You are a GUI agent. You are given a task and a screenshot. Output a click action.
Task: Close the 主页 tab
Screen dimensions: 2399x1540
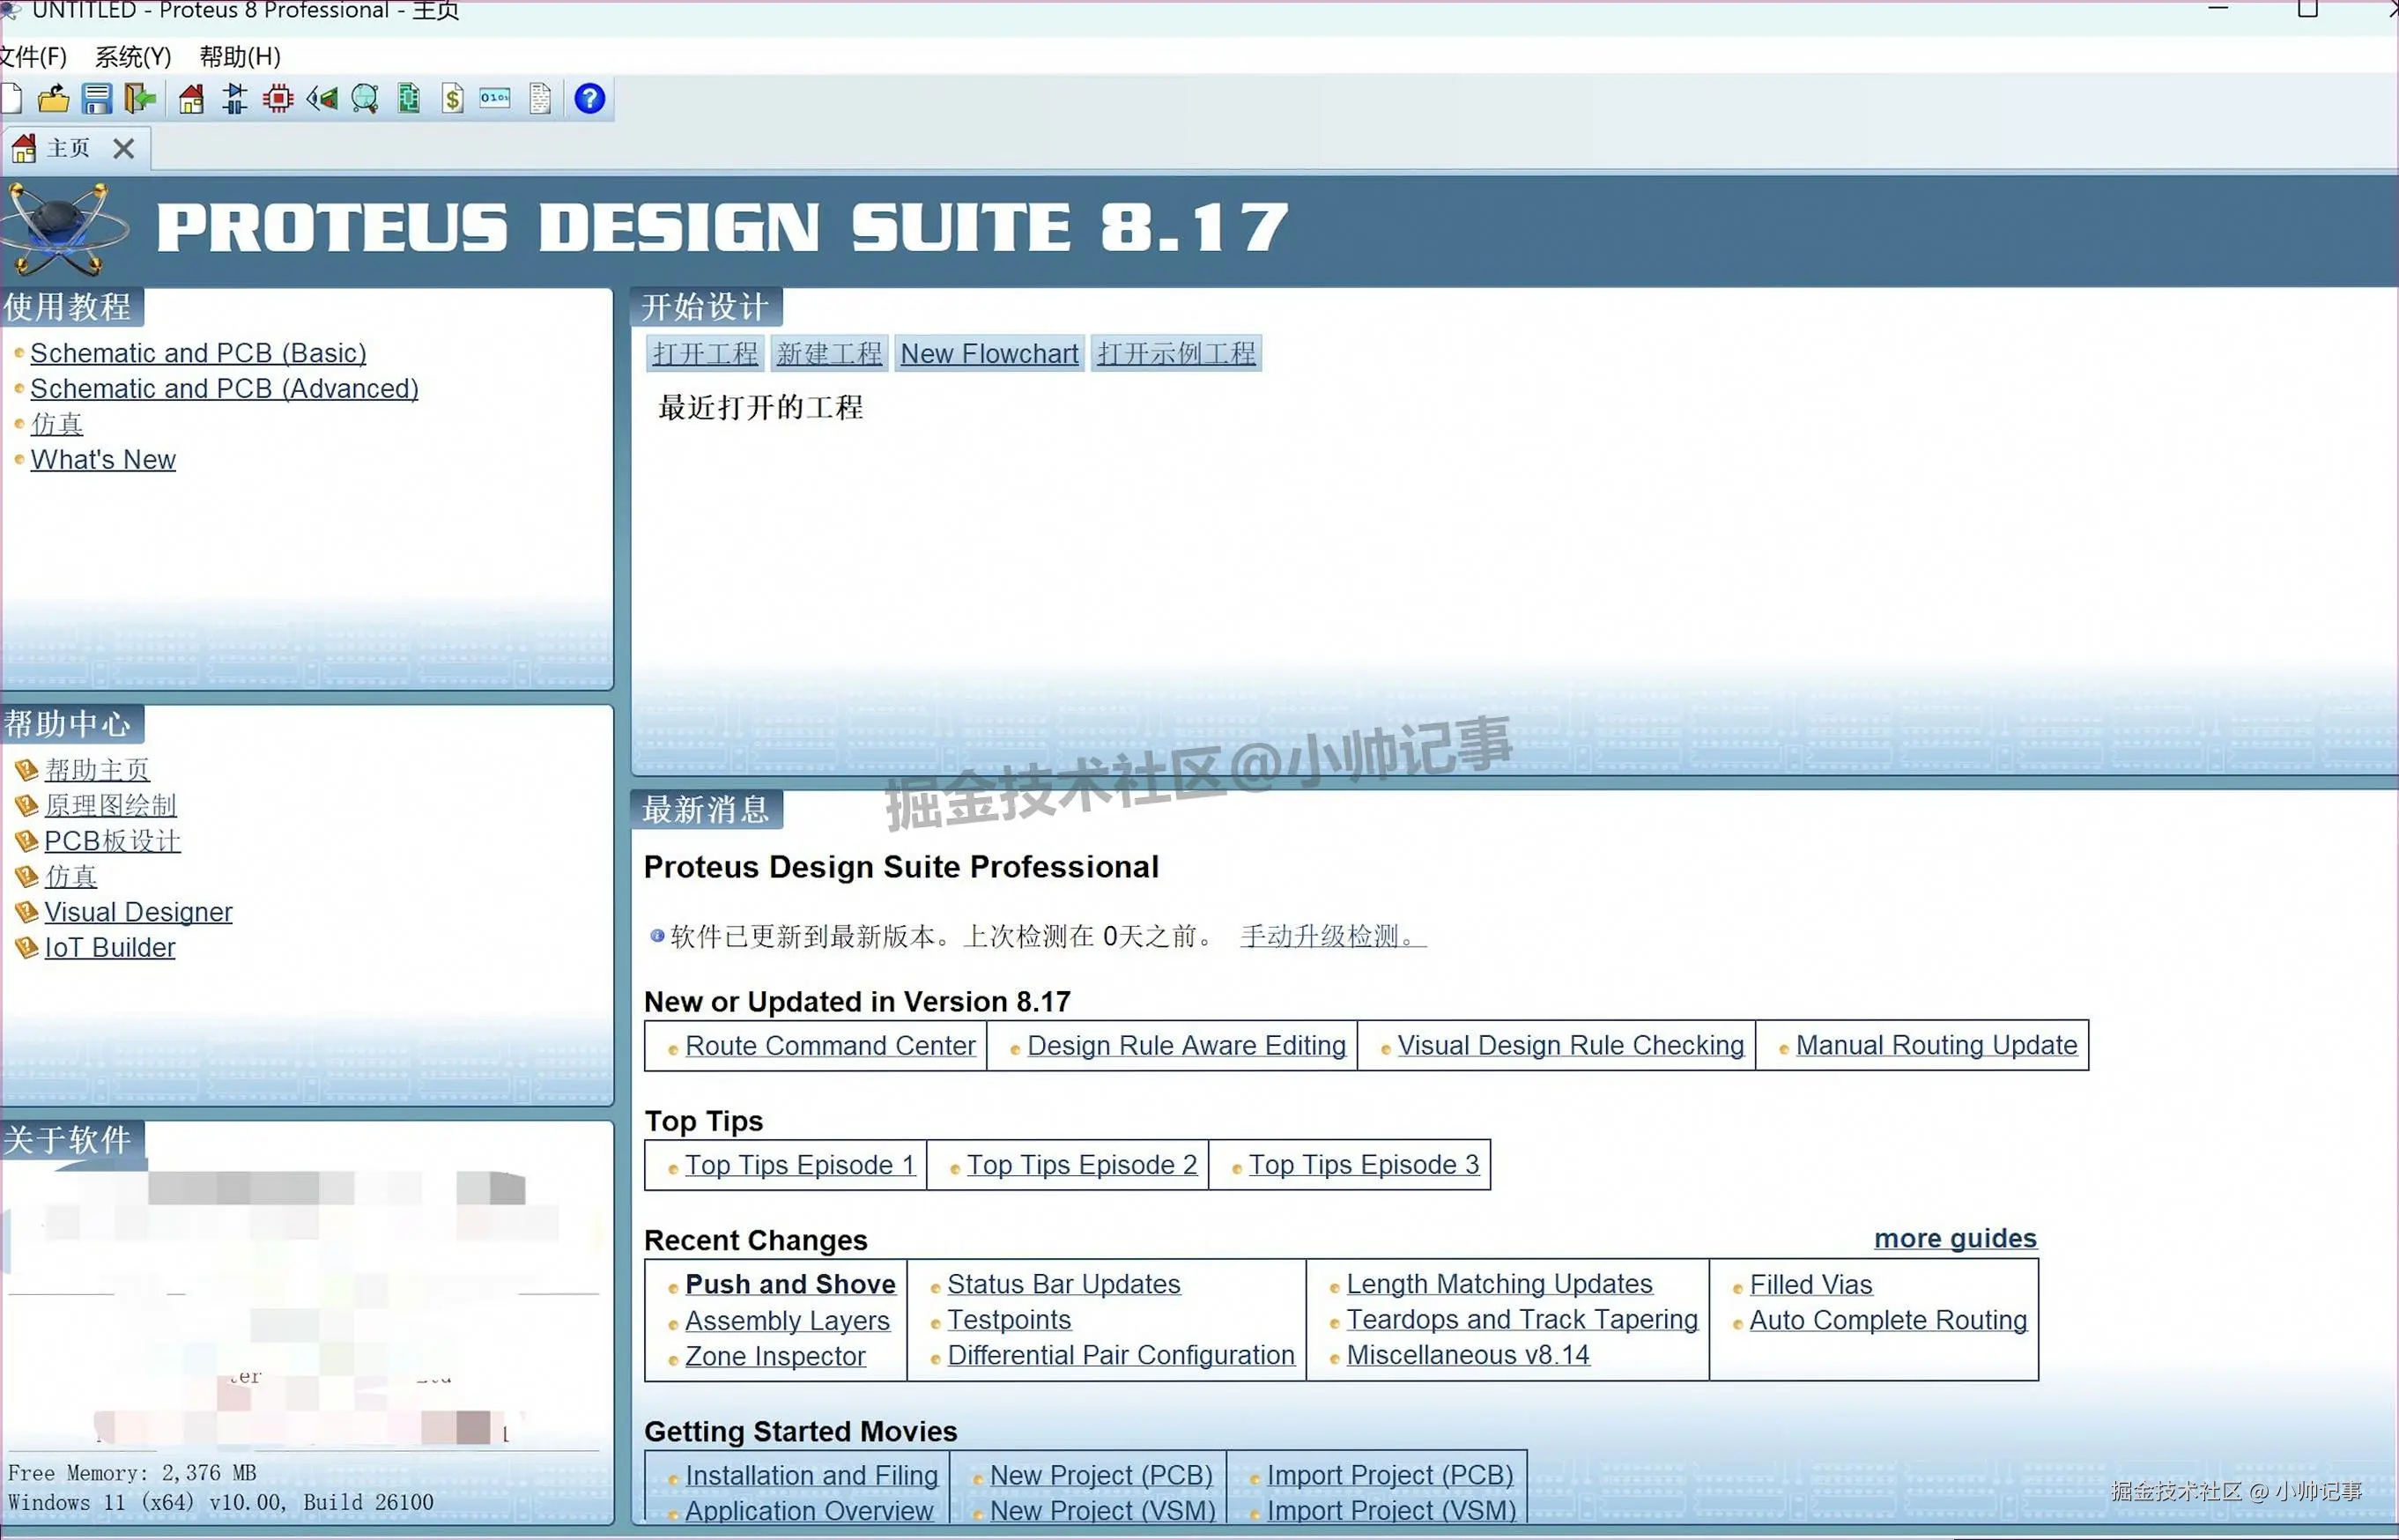click(x=124, y=148)
